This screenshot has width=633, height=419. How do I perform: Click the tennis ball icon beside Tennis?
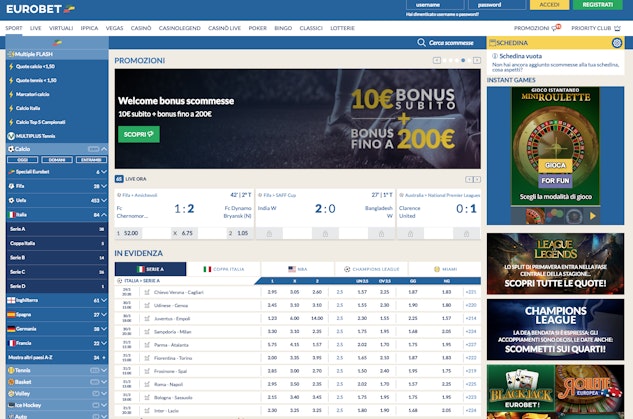tap(11, 370)
